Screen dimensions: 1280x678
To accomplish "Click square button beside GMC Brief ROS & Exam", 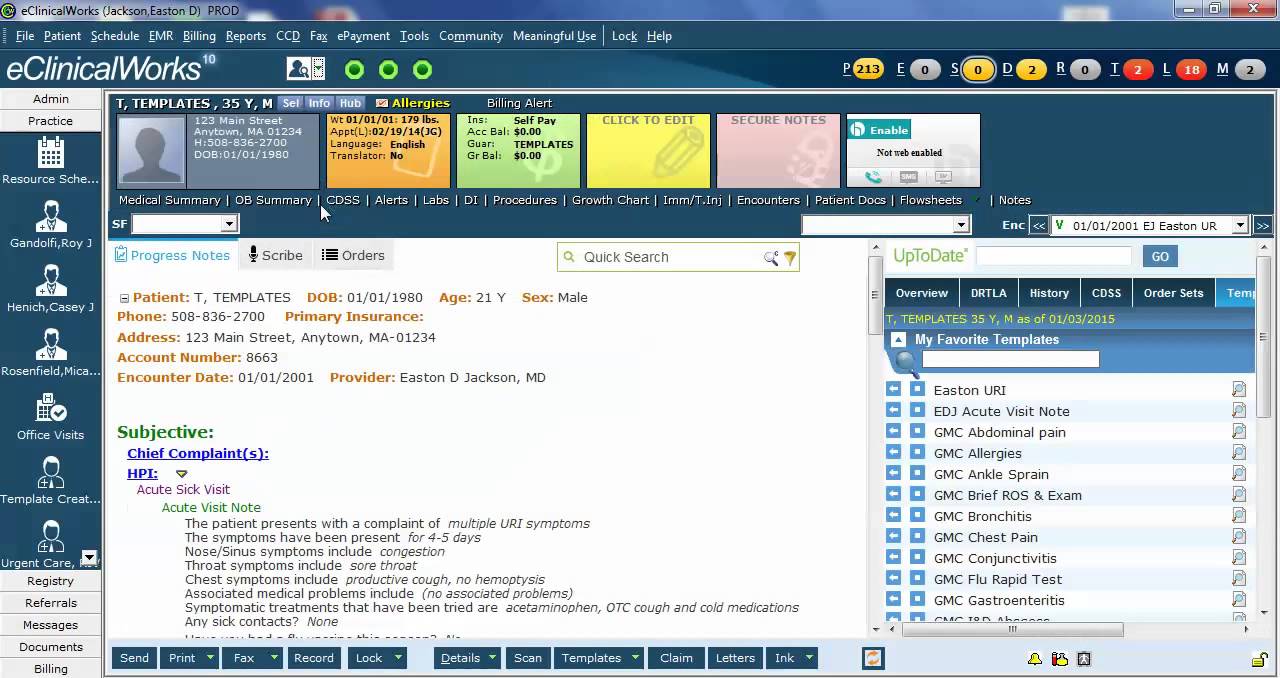I will [917, 495].
